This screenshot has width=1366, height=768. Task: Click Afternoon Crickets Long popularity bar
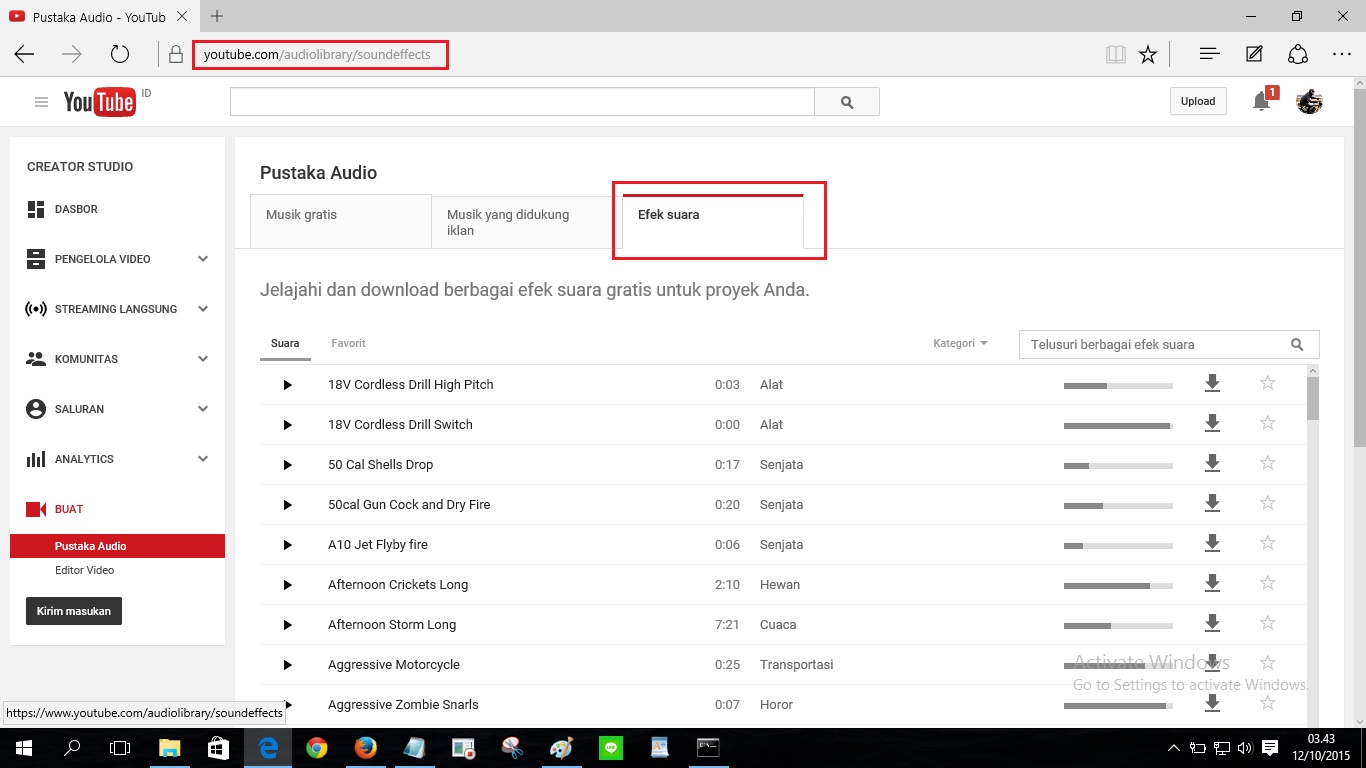tap(1118, 585)
